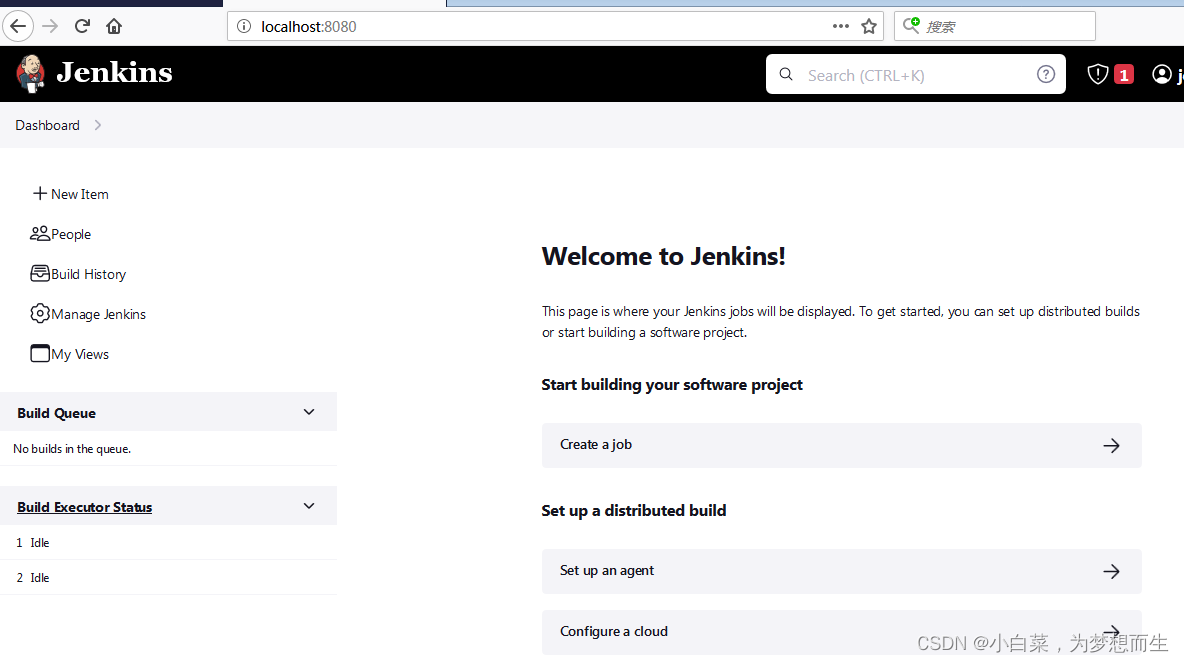Click 'Start building your software project' heading
This screenshot has height=662, width=1184.
click(672, 385)
